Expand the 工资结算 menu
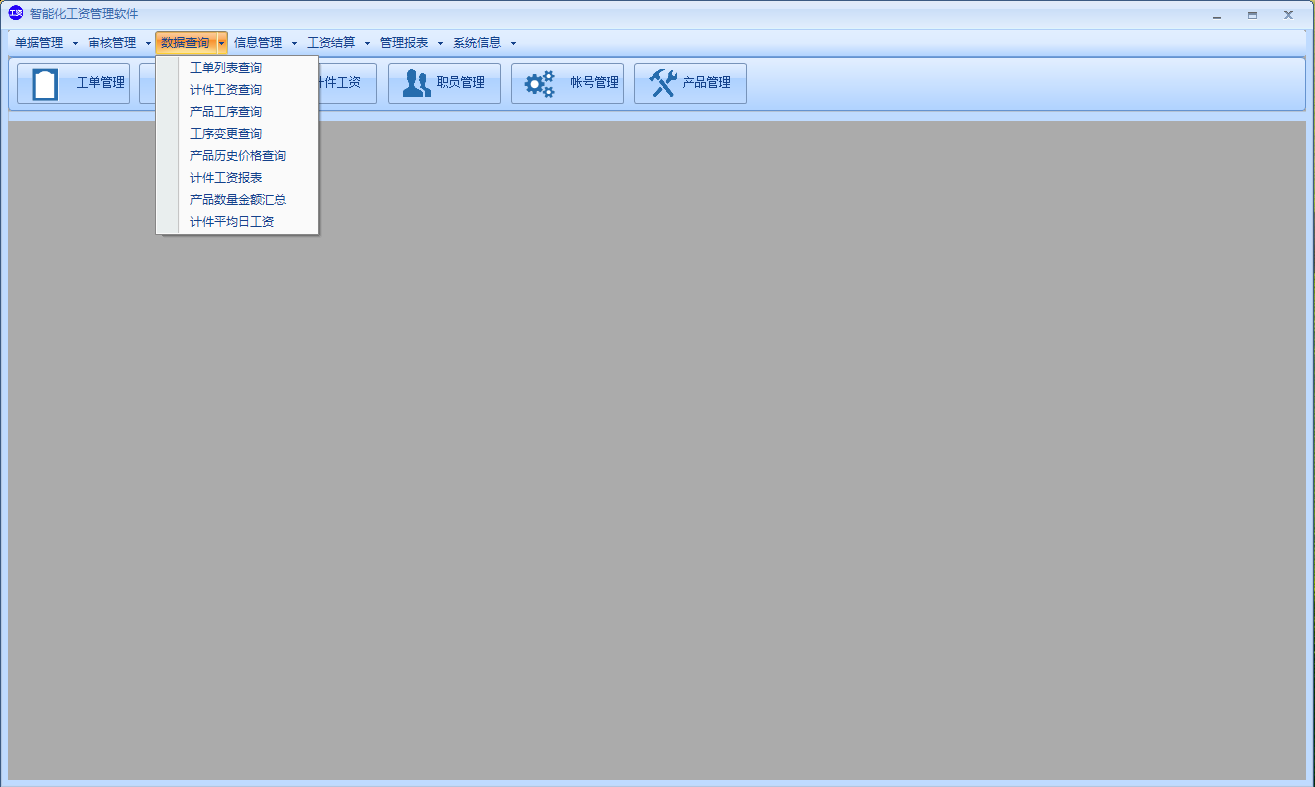This screenshot has height=787, width=1315. pos(331,43)
